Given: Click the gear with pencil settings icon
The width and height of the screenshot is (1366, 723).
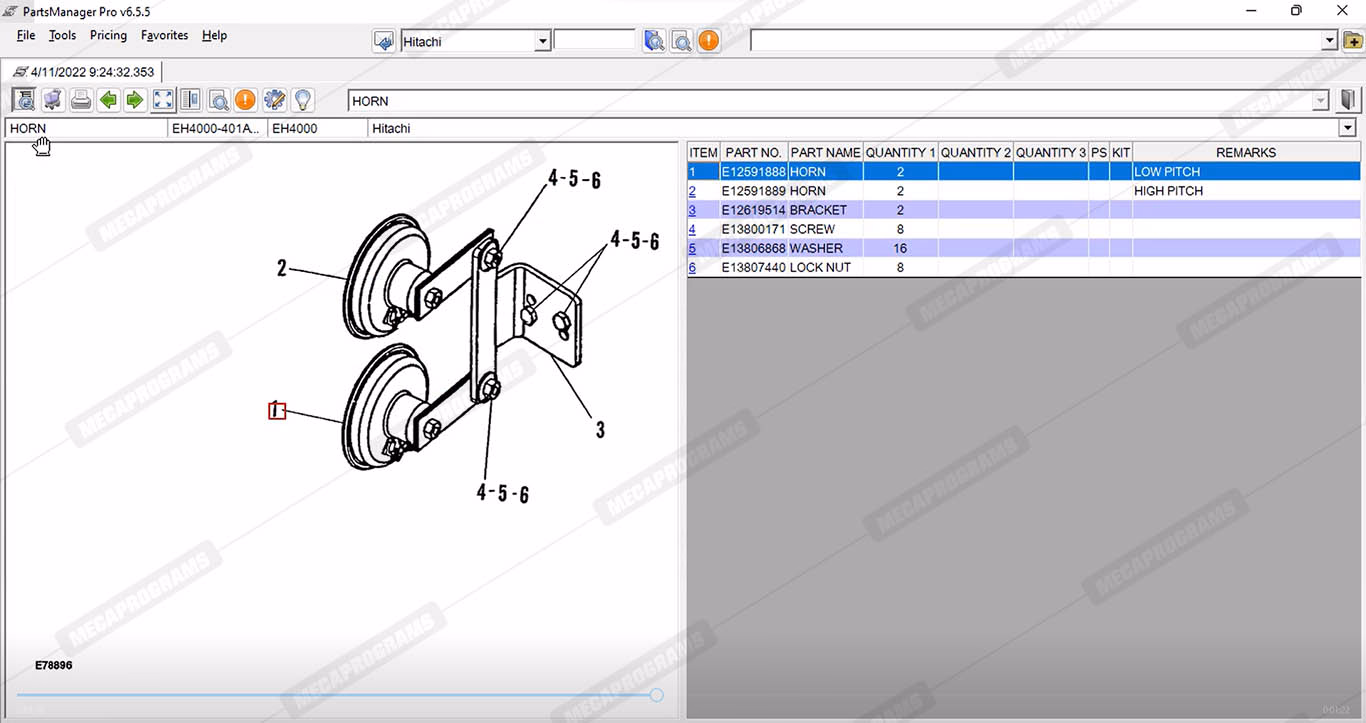Looking at the screenshot, I should [274, 100].
